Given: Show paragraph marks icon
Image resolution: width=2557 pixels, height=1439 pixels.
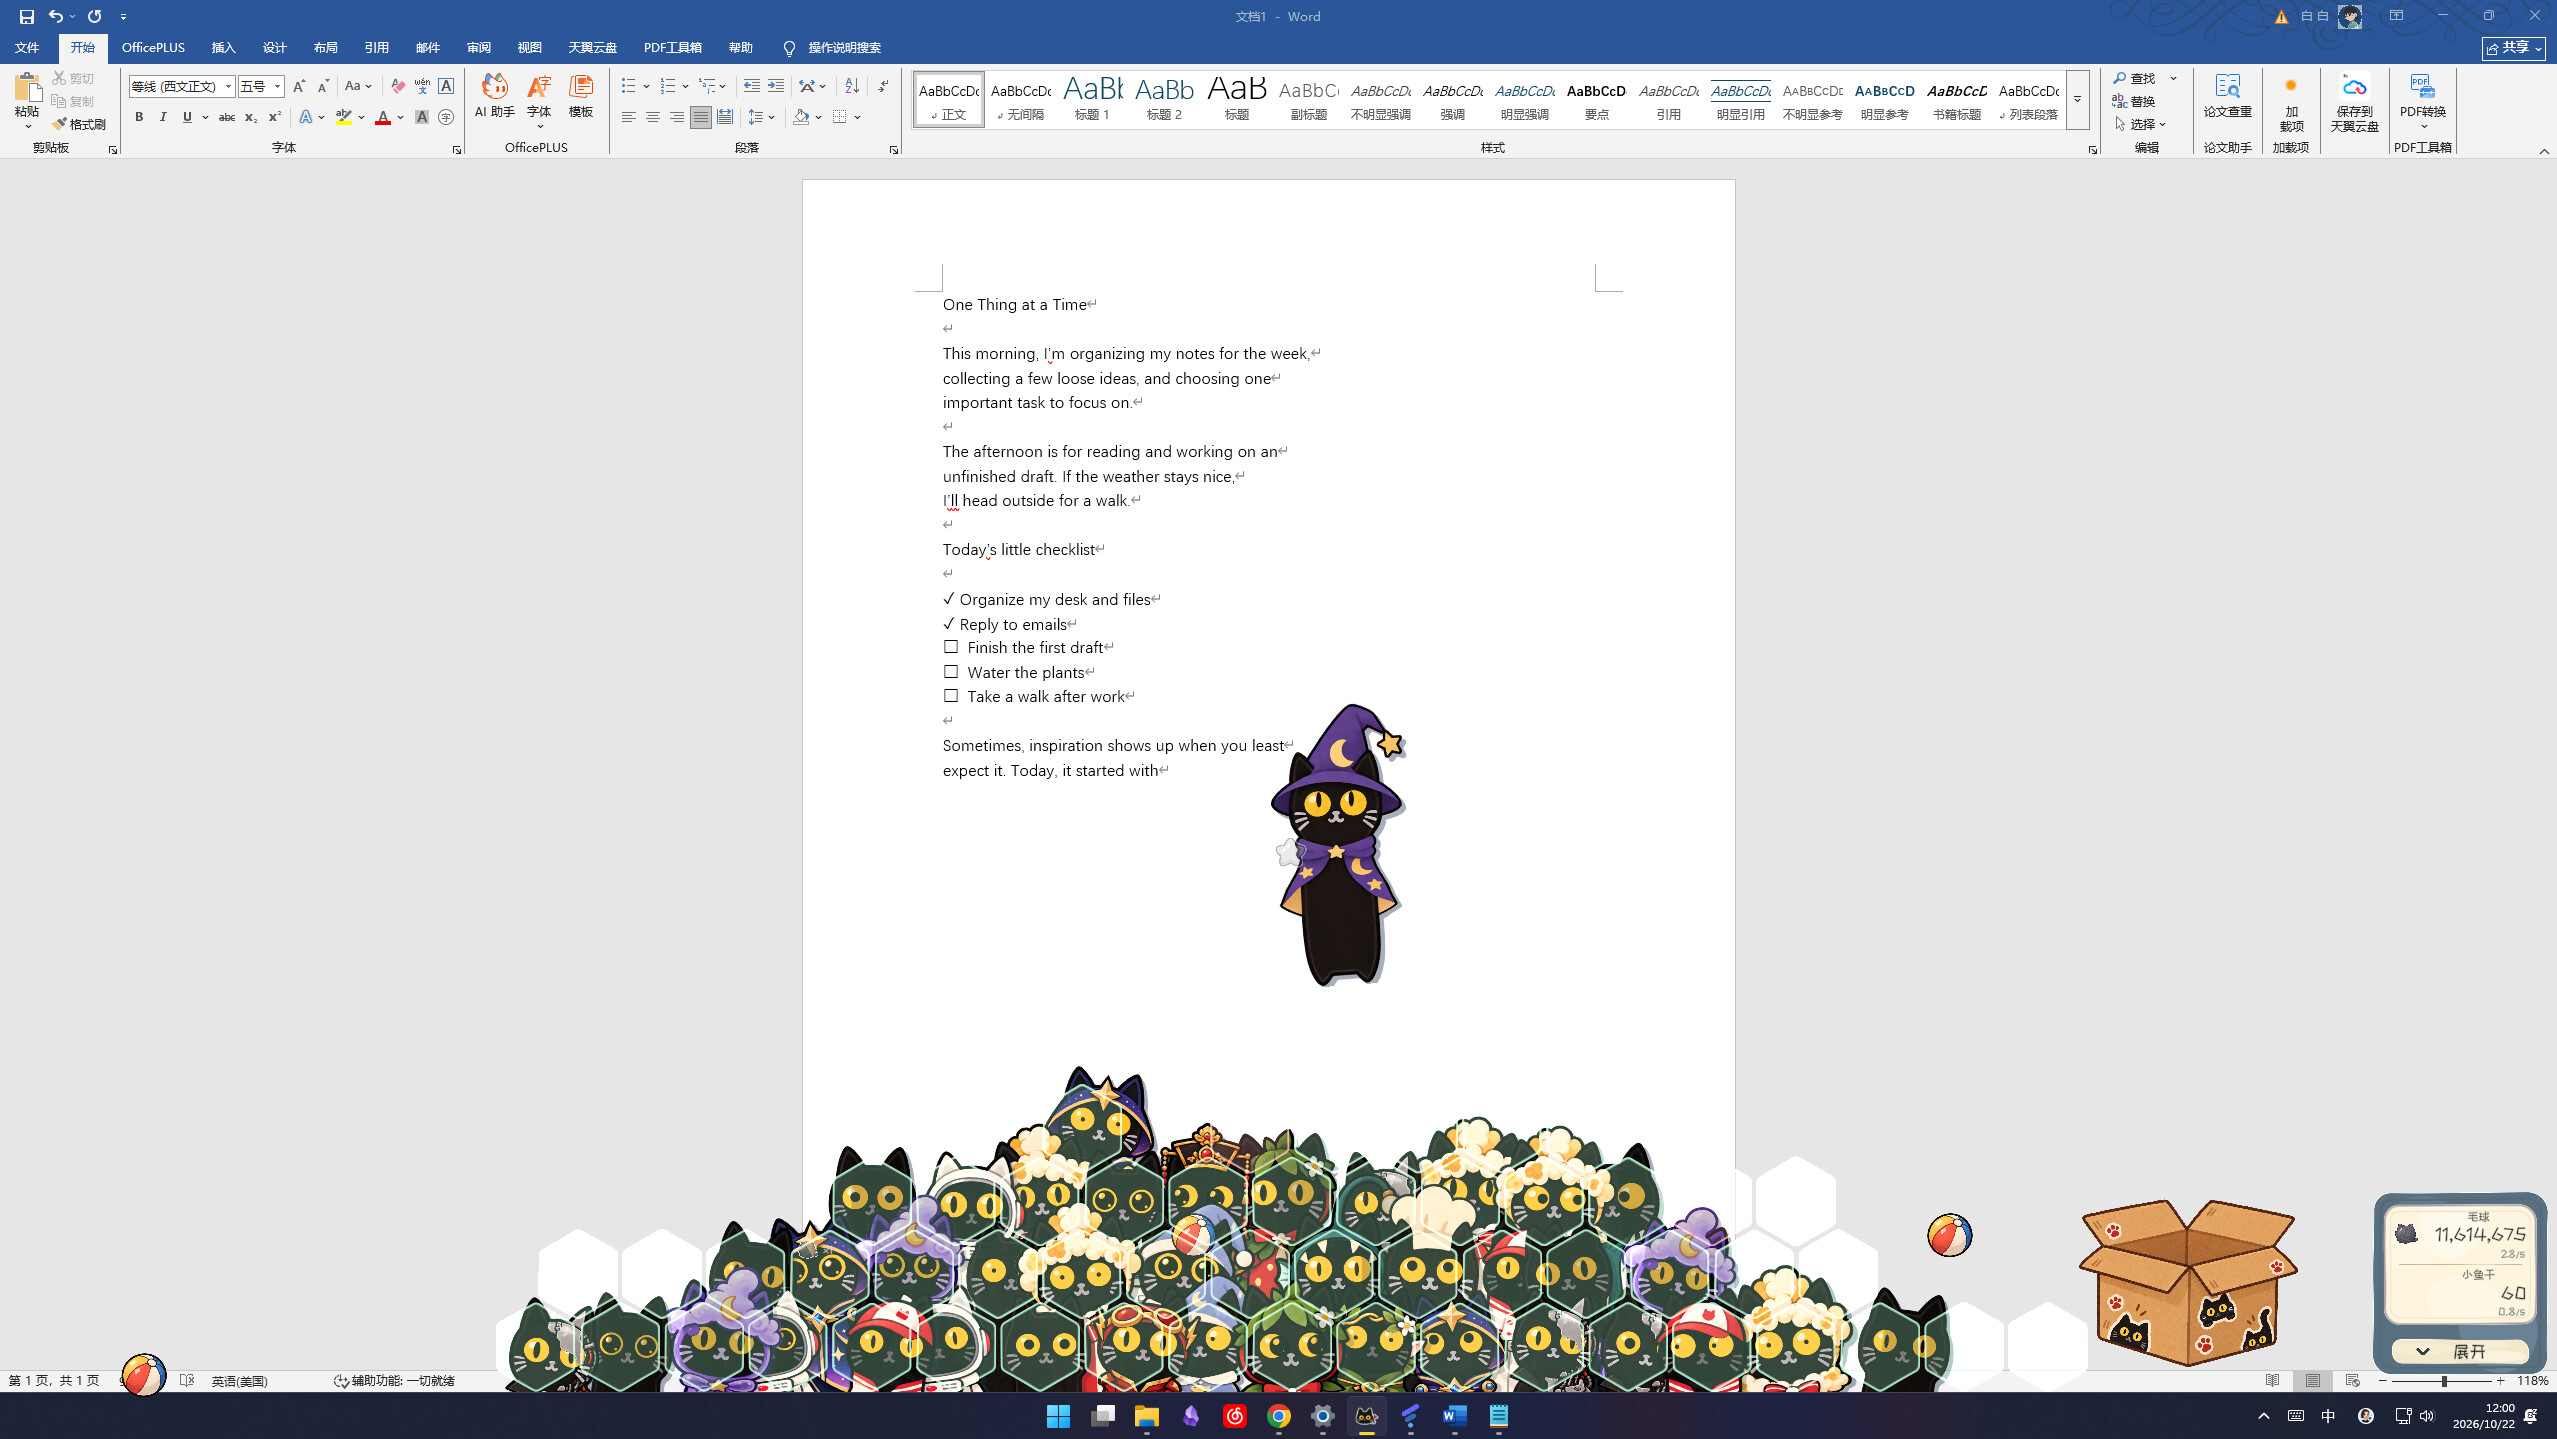Looking at the screenshot, I should (883, 87).
